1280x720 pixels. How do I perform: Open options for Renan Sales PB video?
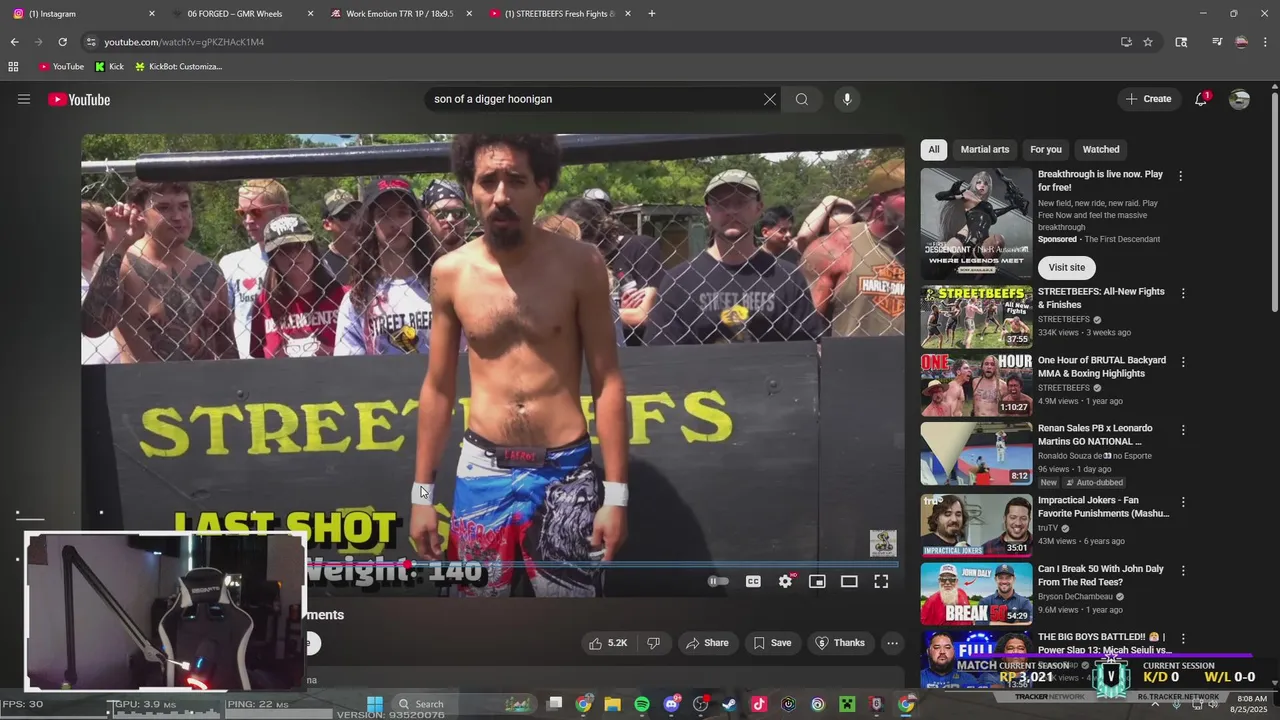pyautogui.click(x=1183, y=430)
